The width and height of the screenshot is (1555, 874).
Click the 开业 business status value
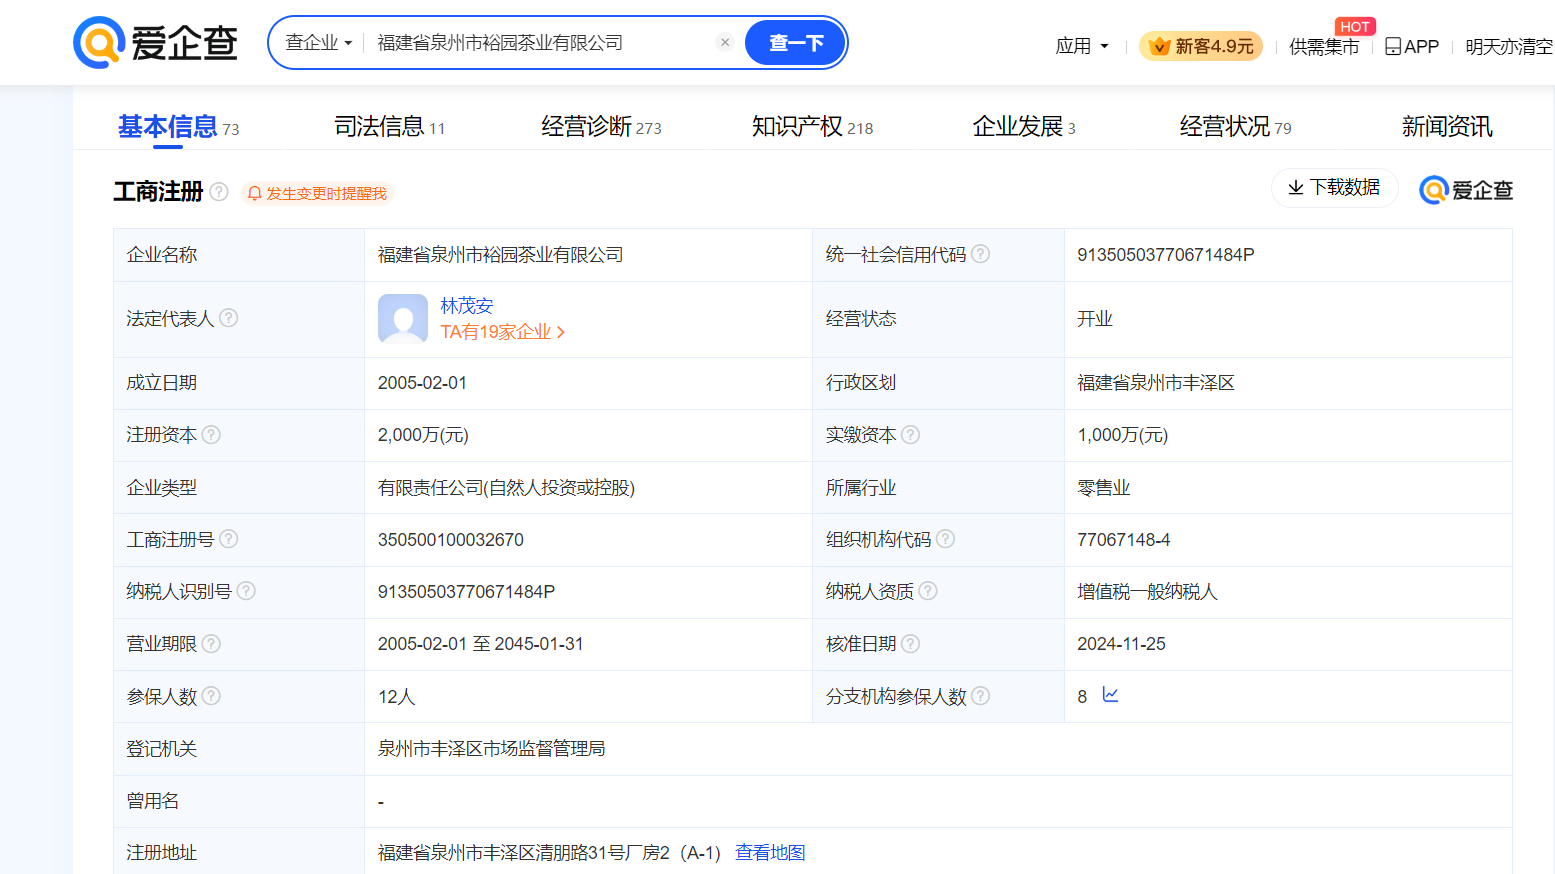(1095, 319)
